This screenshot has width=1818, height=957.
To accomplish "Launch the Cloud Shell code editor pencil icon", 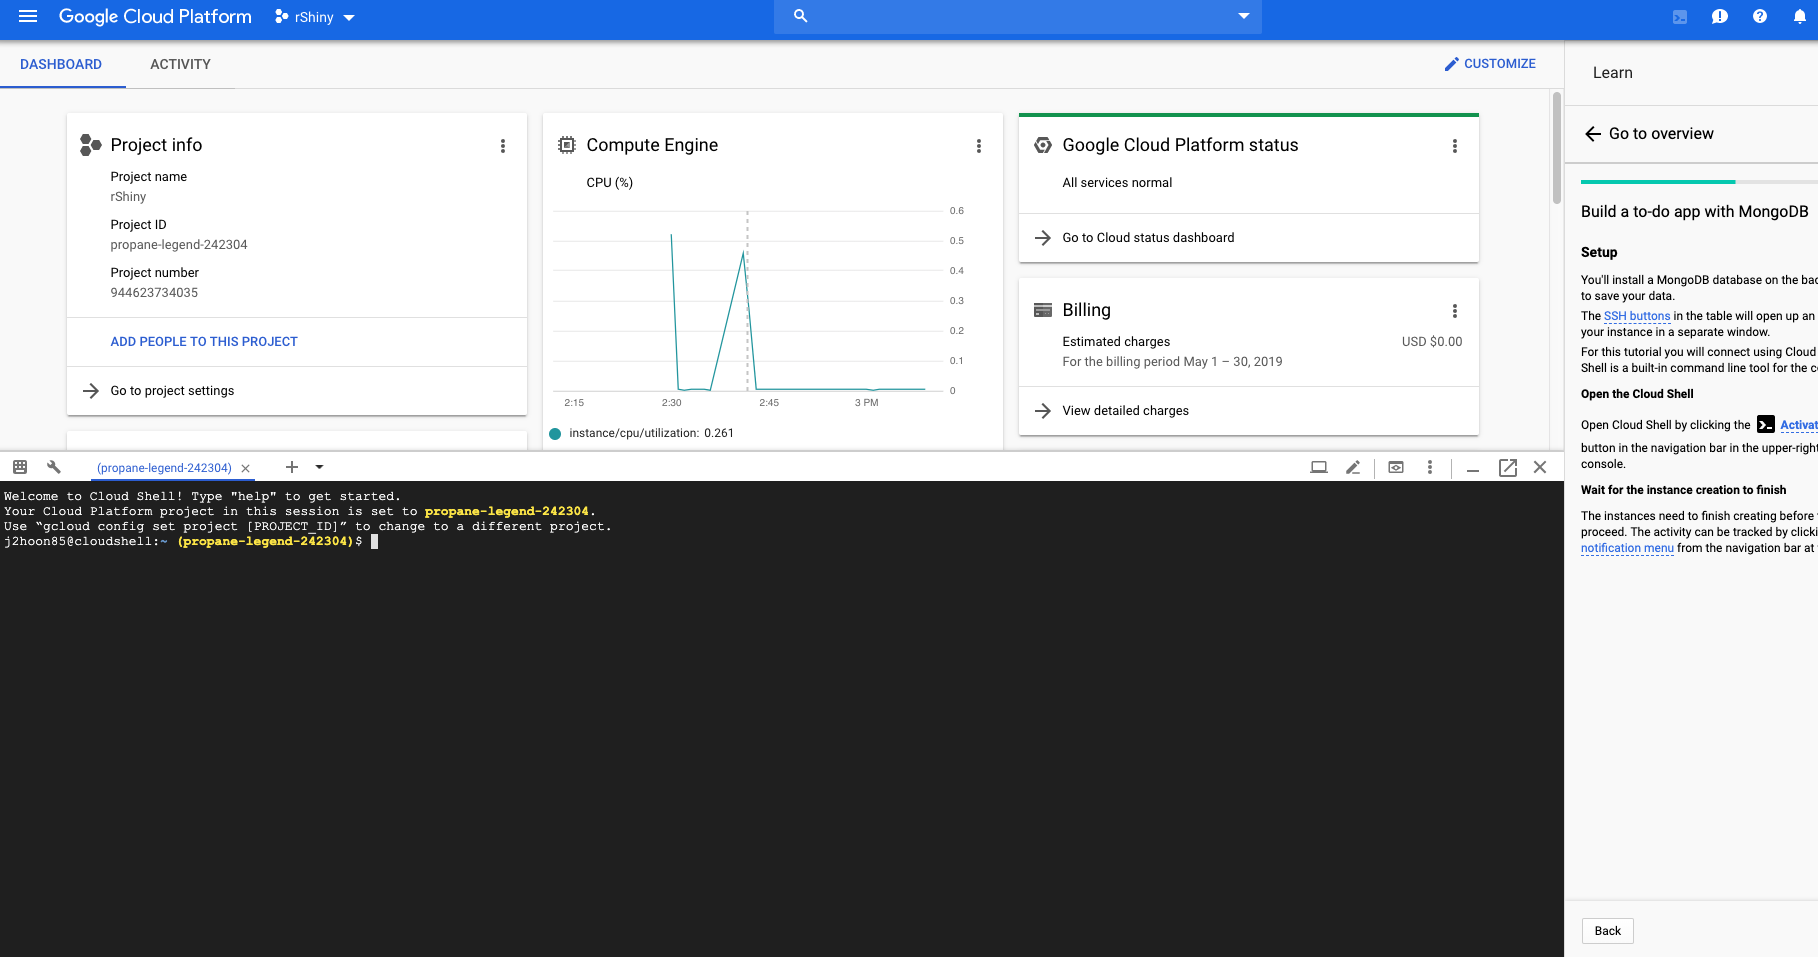I will pos(1353,467).
